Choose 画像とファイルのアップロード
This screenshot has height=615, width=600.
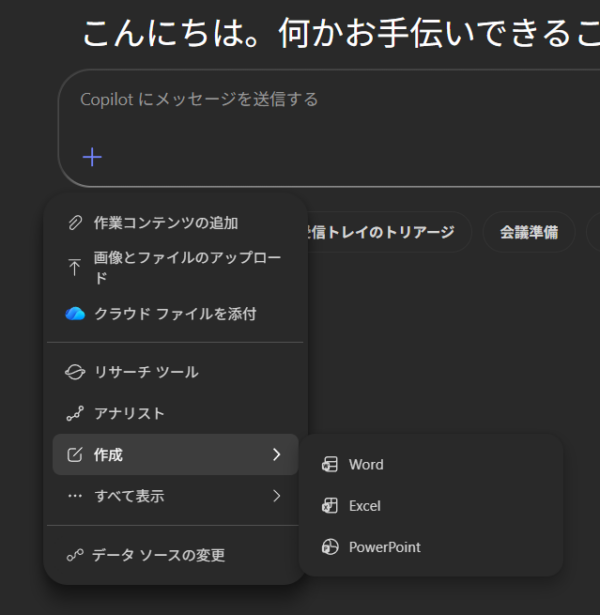pyautogui.click(x=175, y=267)
